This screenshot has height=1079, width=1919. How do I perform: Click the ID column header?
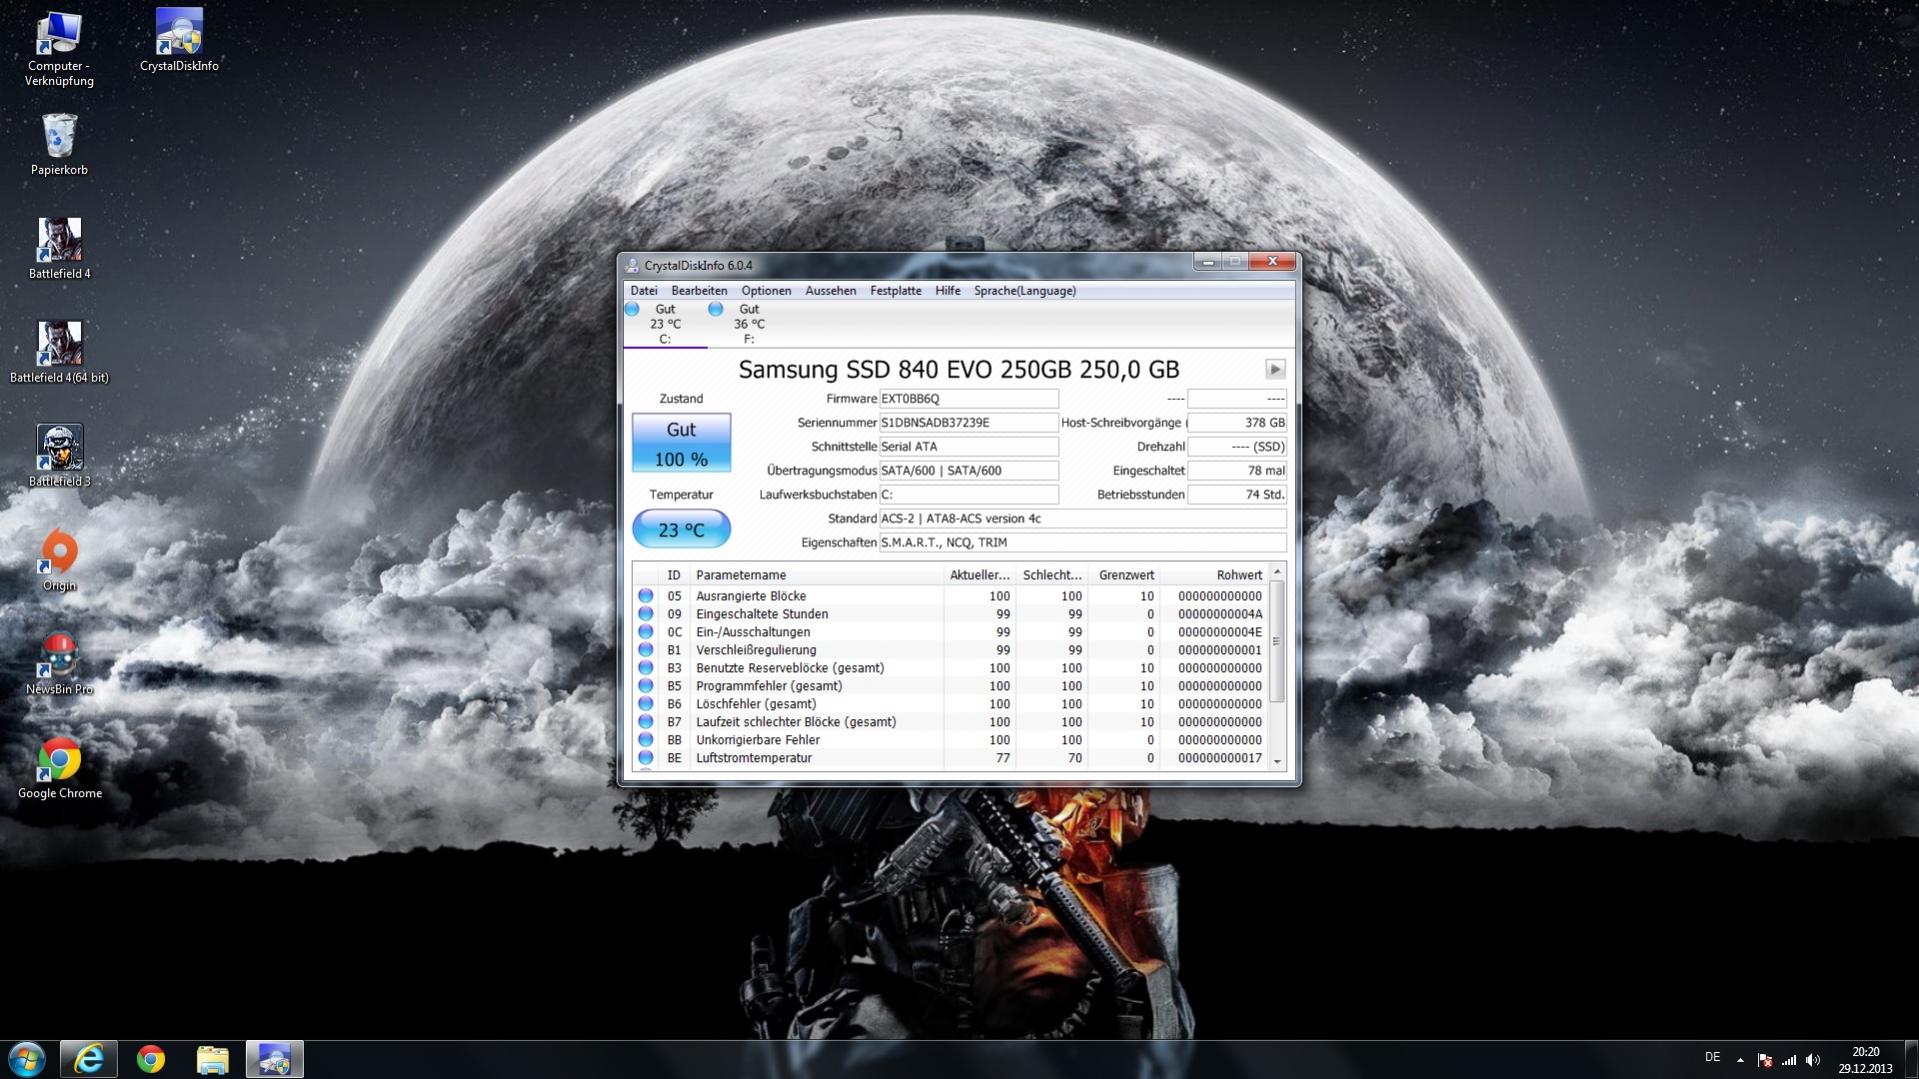(x=674, y=575)
